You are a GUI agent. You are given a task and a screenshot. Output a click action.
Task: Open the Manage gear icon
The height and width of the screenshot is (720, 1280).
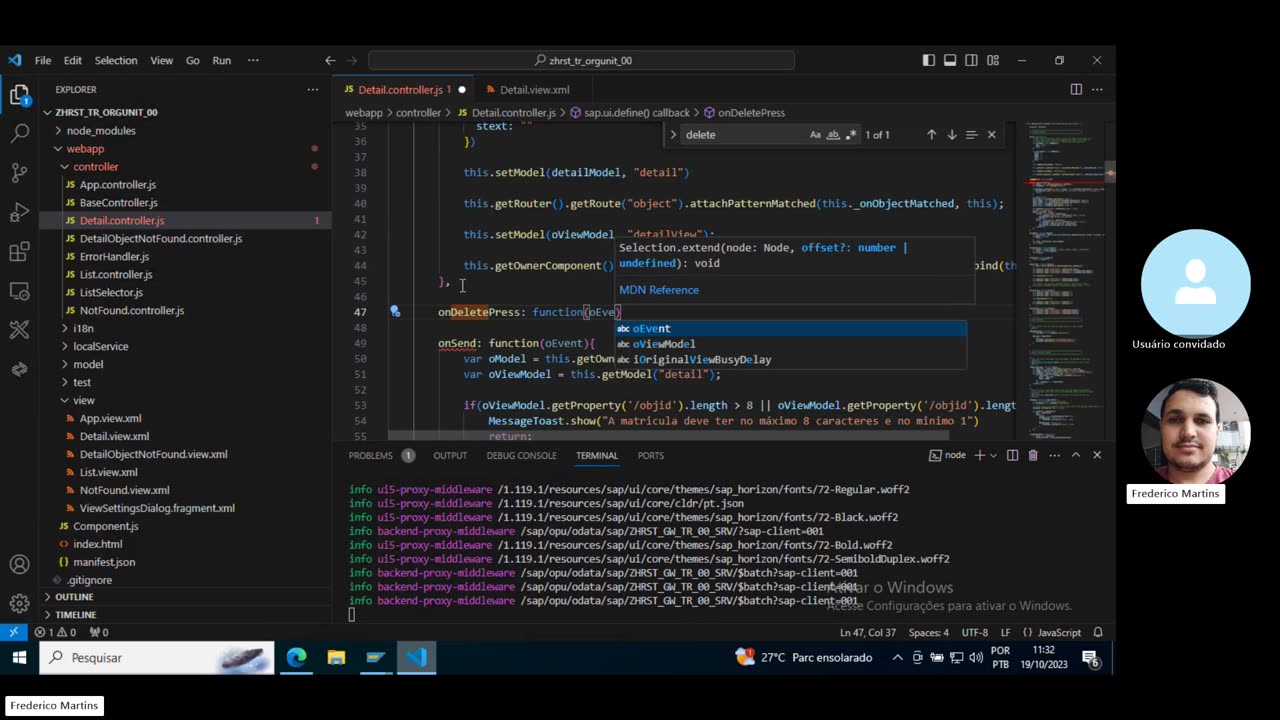coord(19,603)
